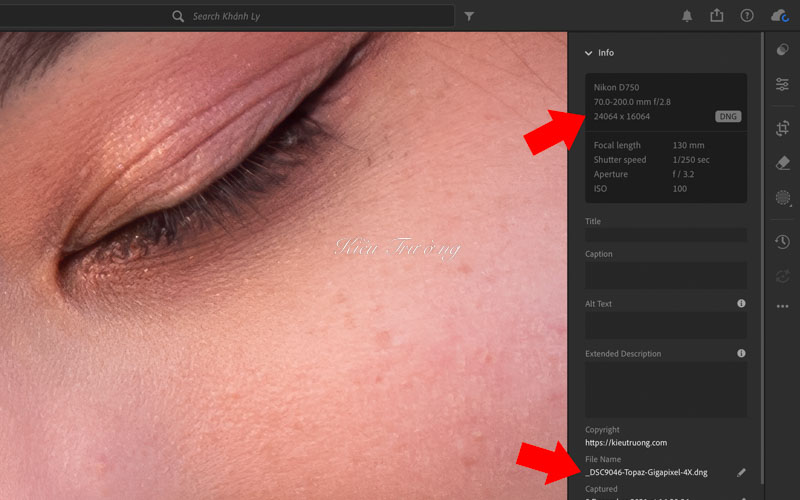Show Alt Text info tooltip icon
The image size is (800, 500).
point(741,304)
